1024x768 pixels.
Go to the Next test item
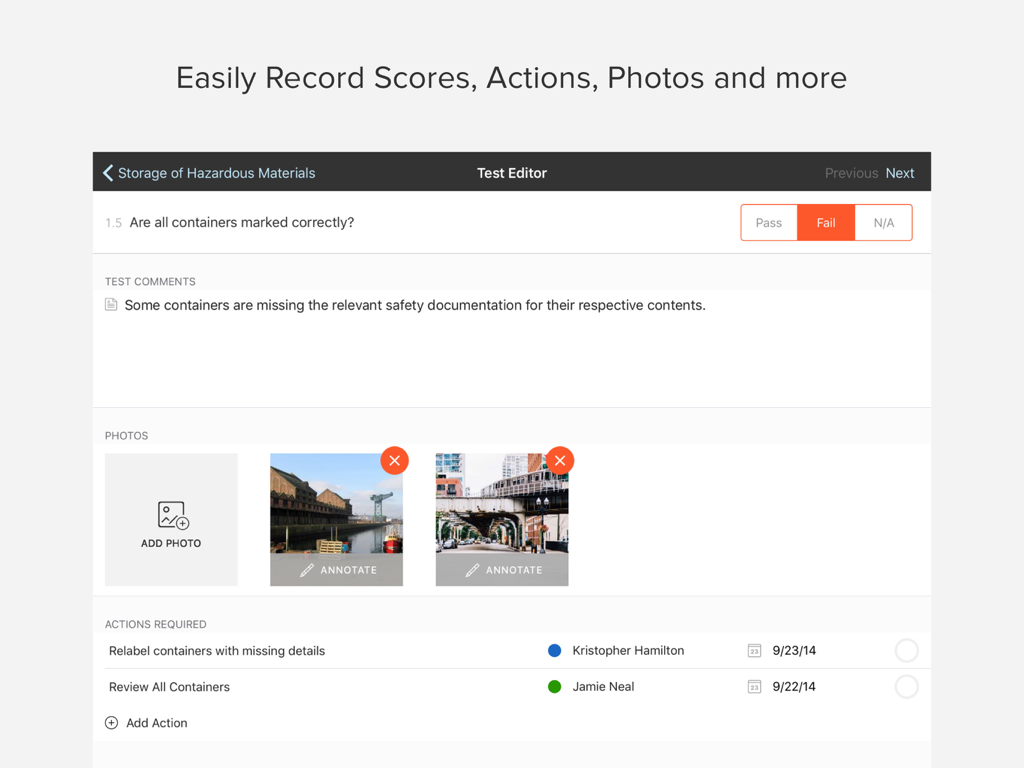899,172
